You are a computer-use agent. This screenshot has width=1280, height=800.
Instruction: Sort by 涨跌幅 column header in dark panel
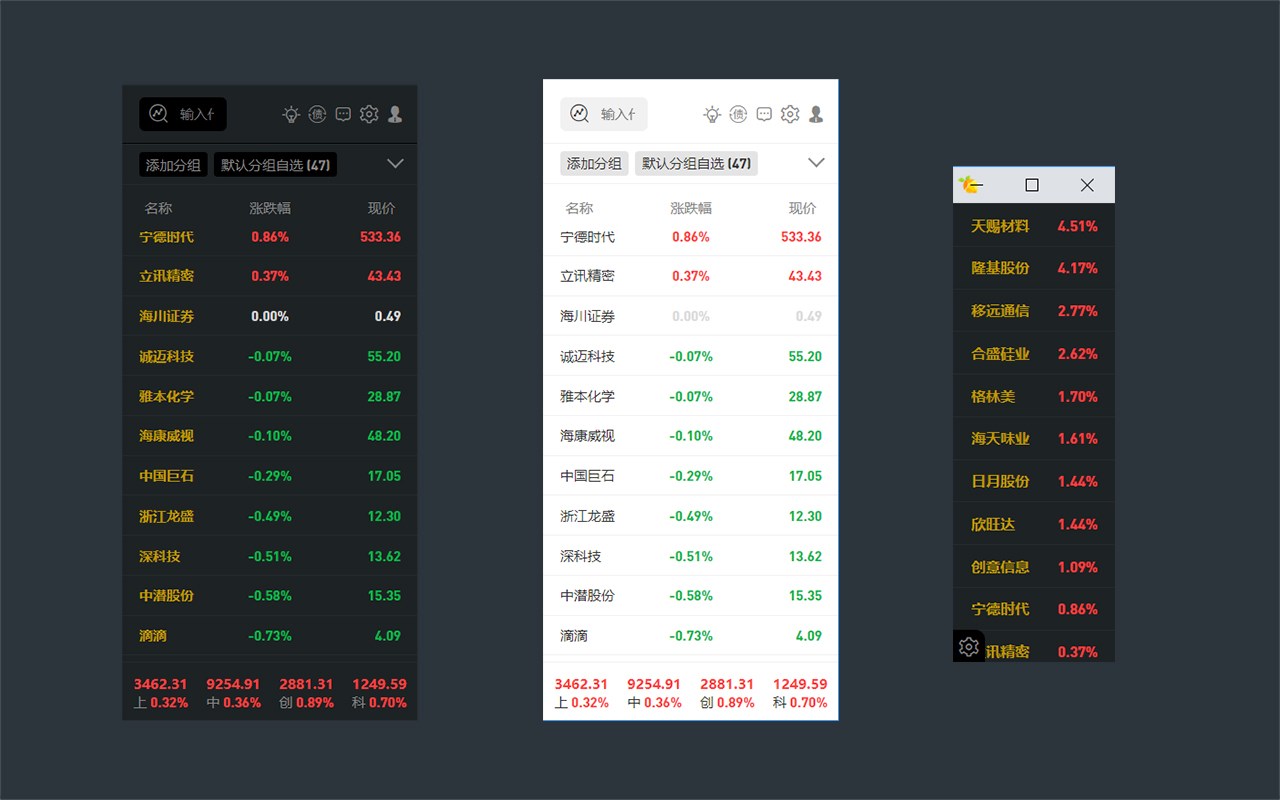[270, 208]
